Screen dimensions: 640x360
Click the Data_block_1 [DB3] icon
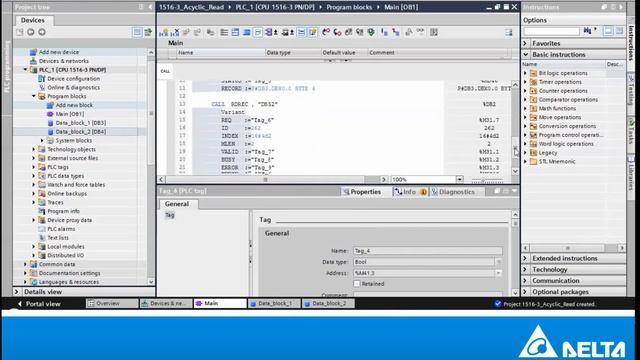50,123
